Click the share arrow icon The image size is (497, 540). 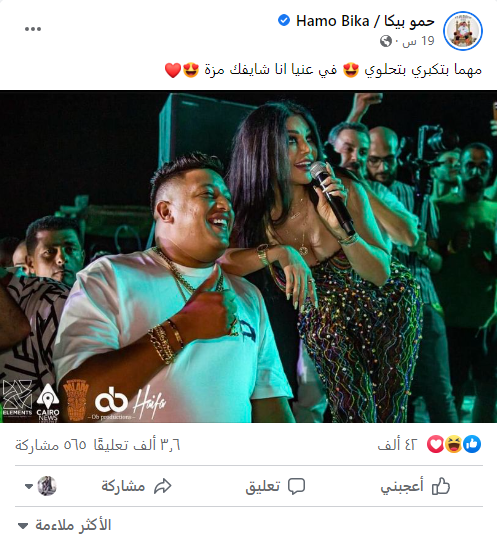pos(163,486)
